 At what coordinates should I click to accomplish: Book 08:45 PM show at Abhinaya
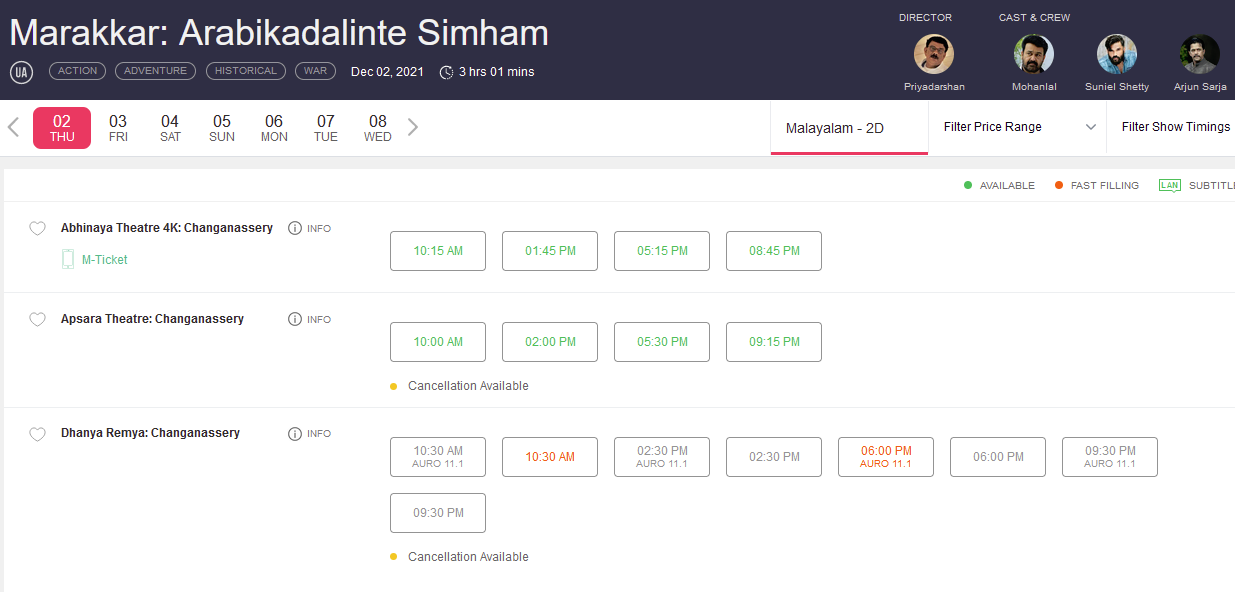click(774, 251)
